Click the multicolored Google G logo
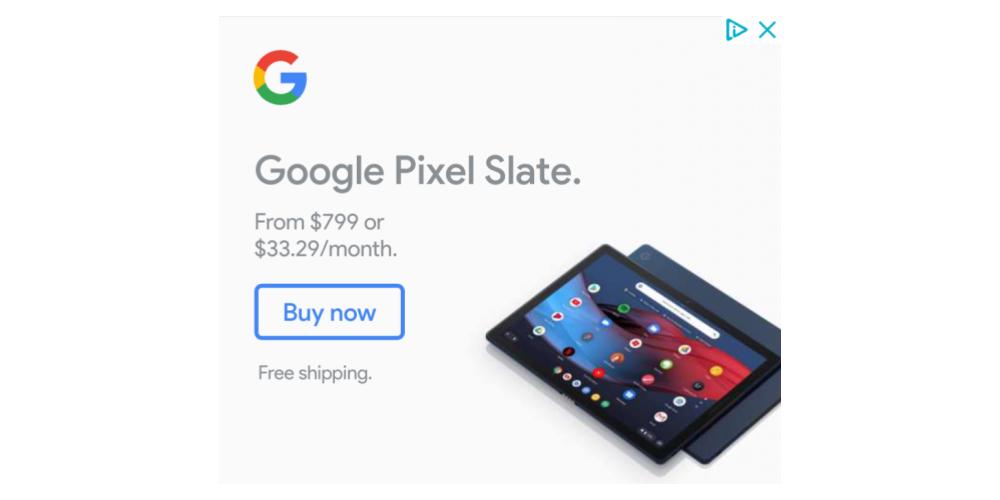 click(x=280, y=77)
